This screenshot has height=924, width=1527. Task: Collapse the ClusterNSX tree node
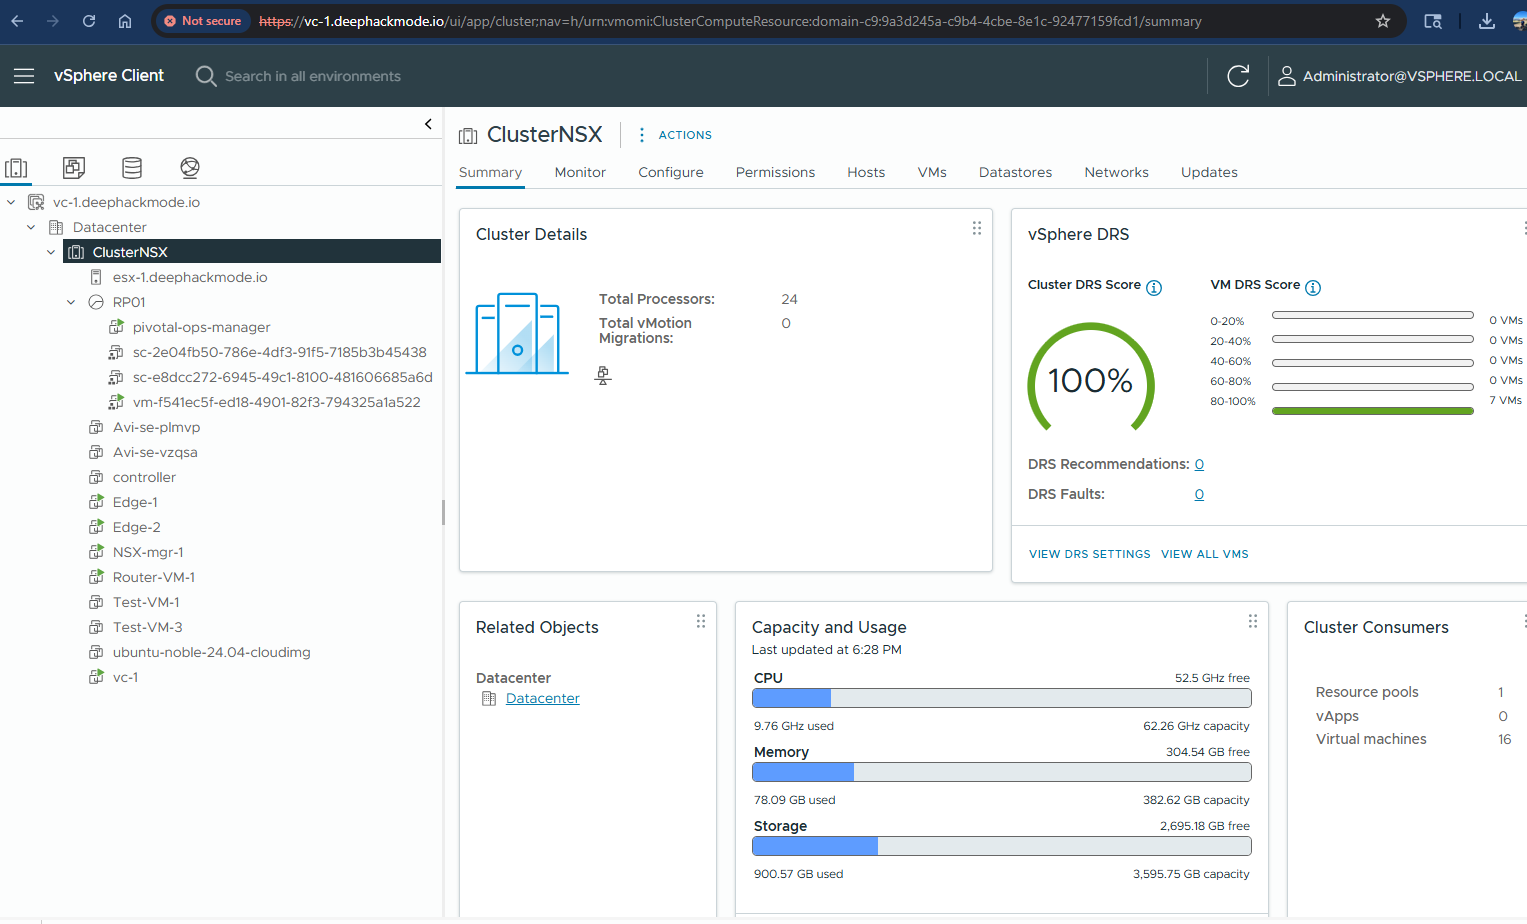[x=51, y=252]
